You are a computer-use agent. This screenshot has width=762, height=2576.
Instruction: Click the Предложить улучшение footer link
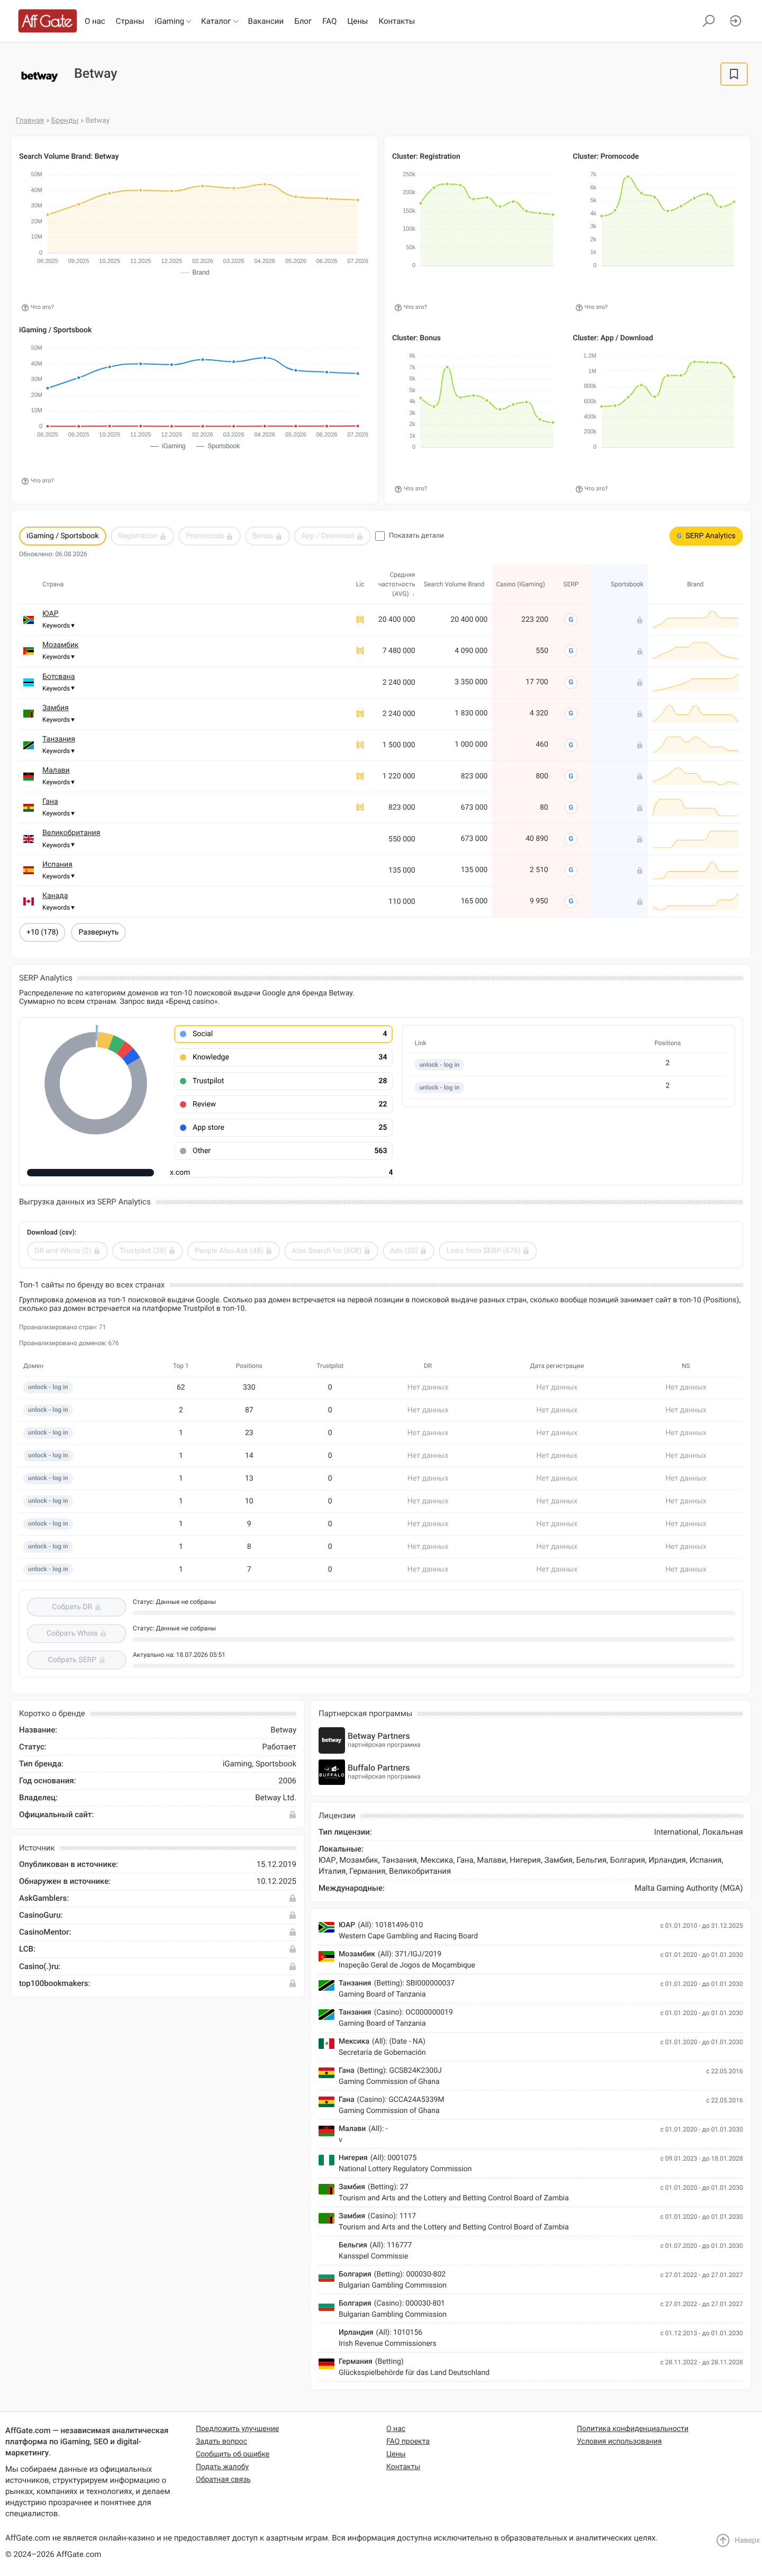tap(237, 2429)
